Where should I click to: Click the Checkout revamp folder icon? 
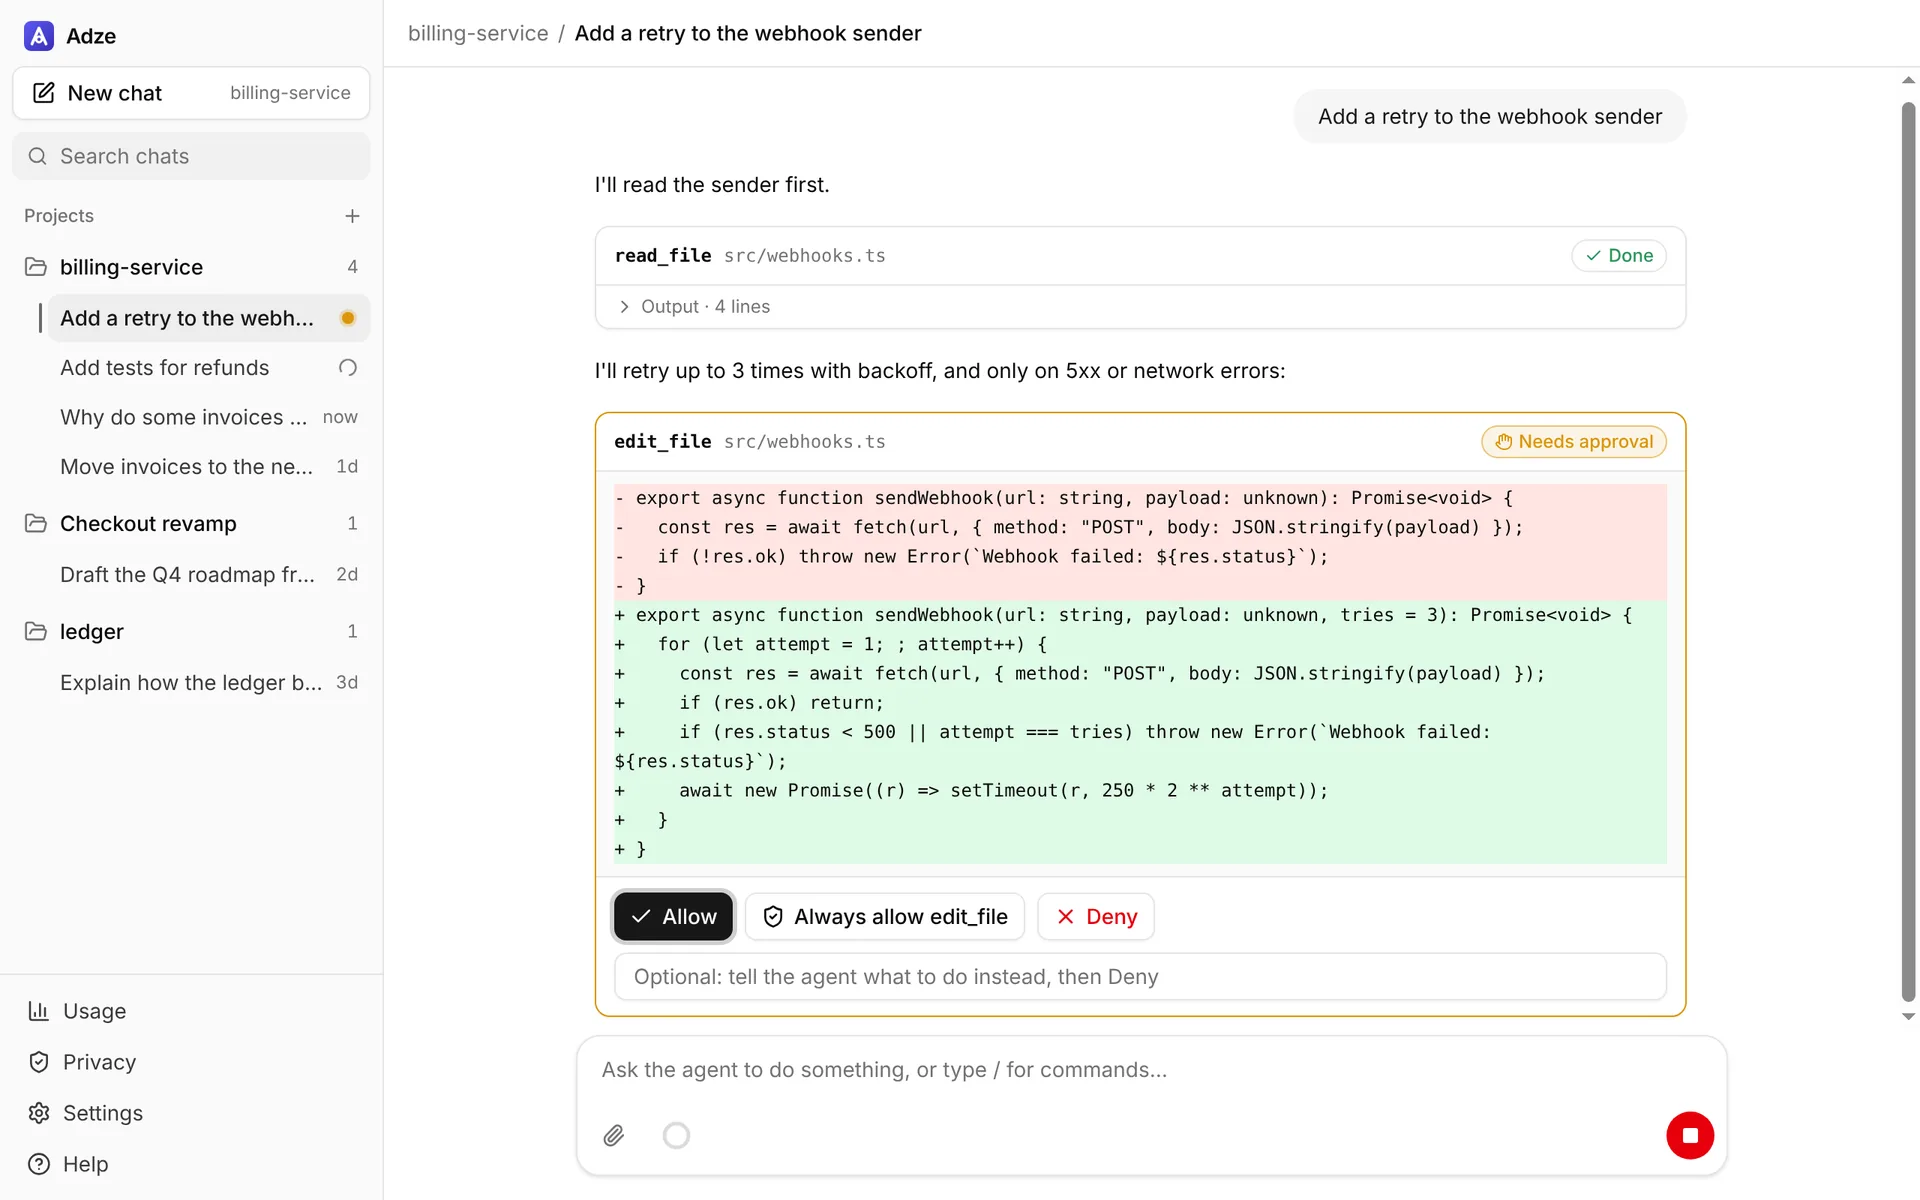[36, 523]
